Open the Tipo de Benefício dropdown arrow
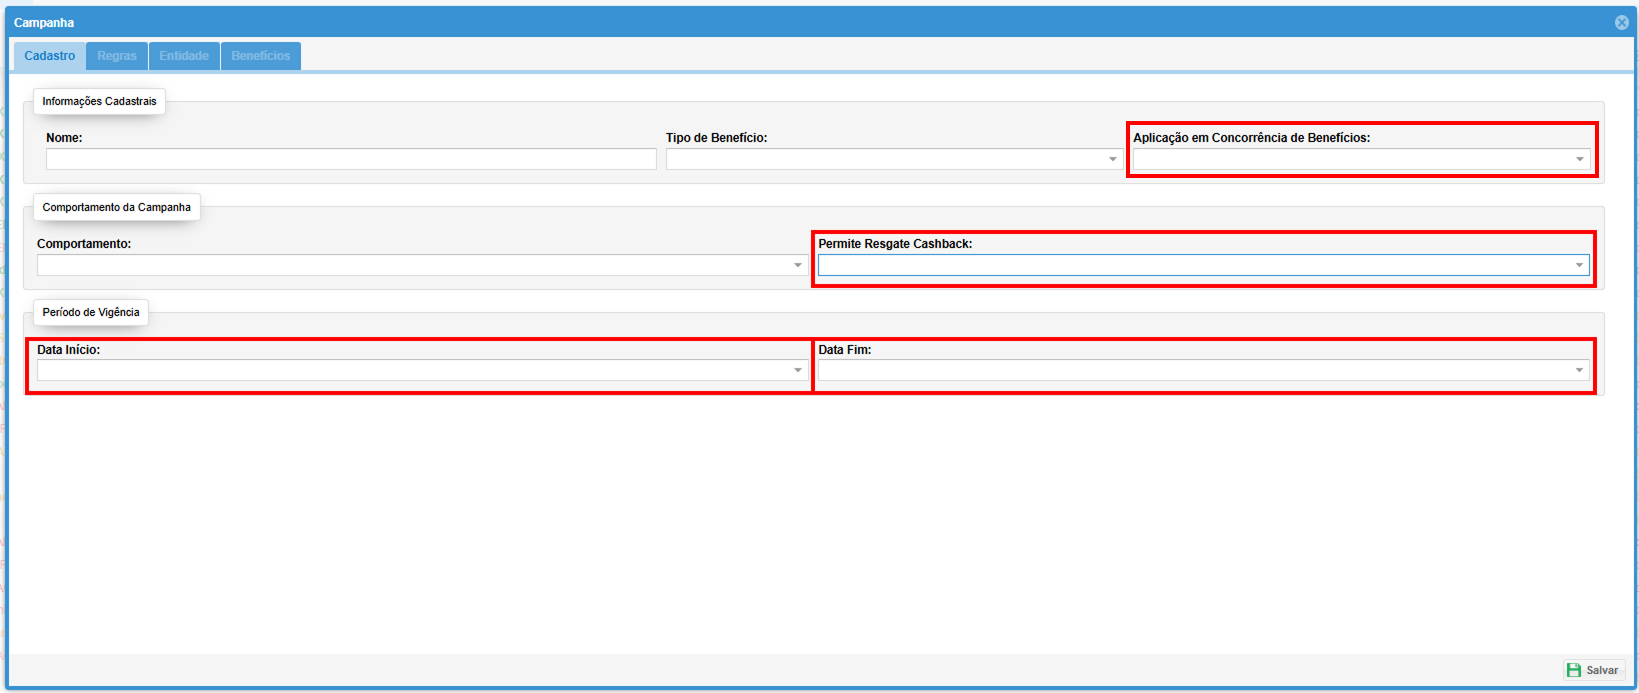The height and width of the screenshot is (693, 1639). [x=1112, y=159]
